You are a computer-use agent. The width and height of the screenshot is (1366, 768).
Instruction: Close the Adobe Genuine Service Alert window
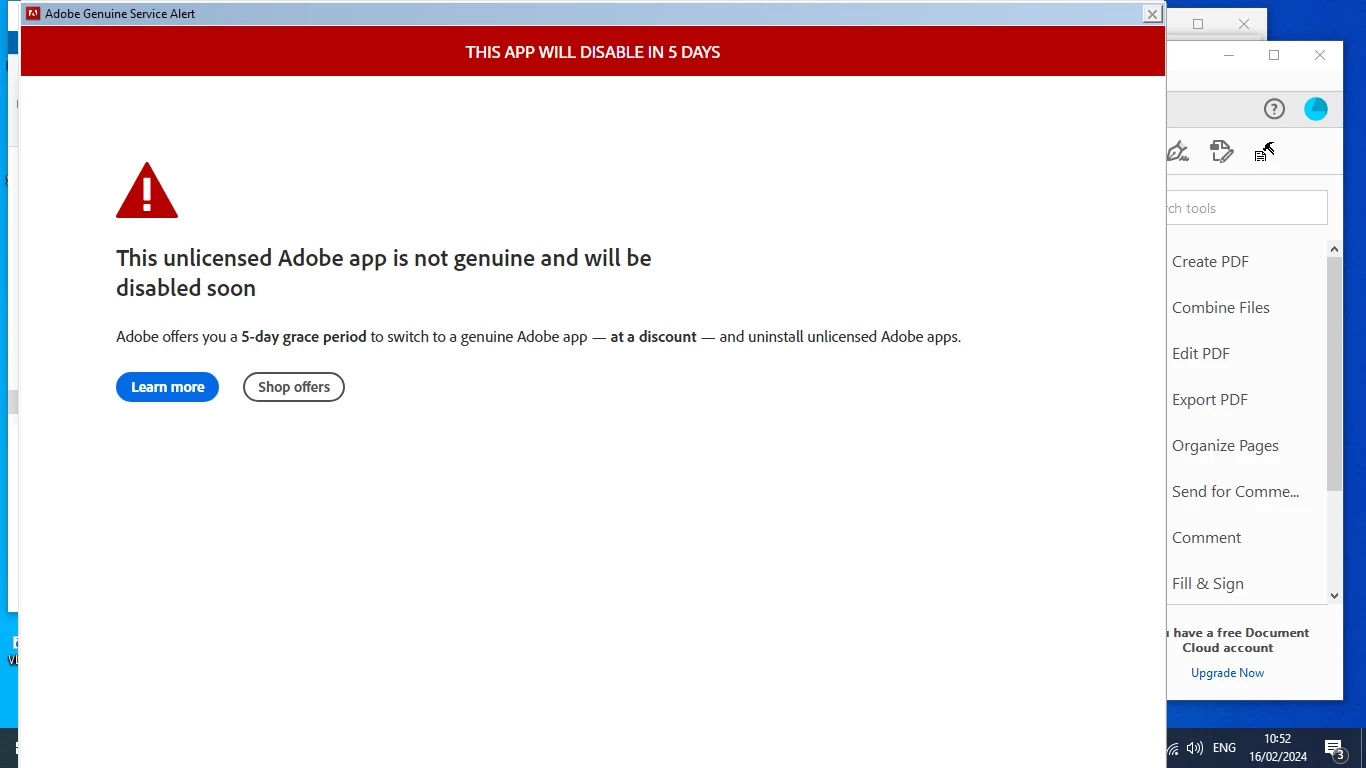click(x=1152, y=14)
